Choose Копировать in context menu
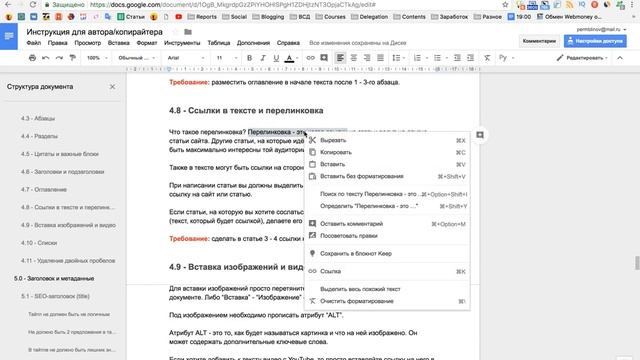This screenshot has width=640, height=360. 387,152
